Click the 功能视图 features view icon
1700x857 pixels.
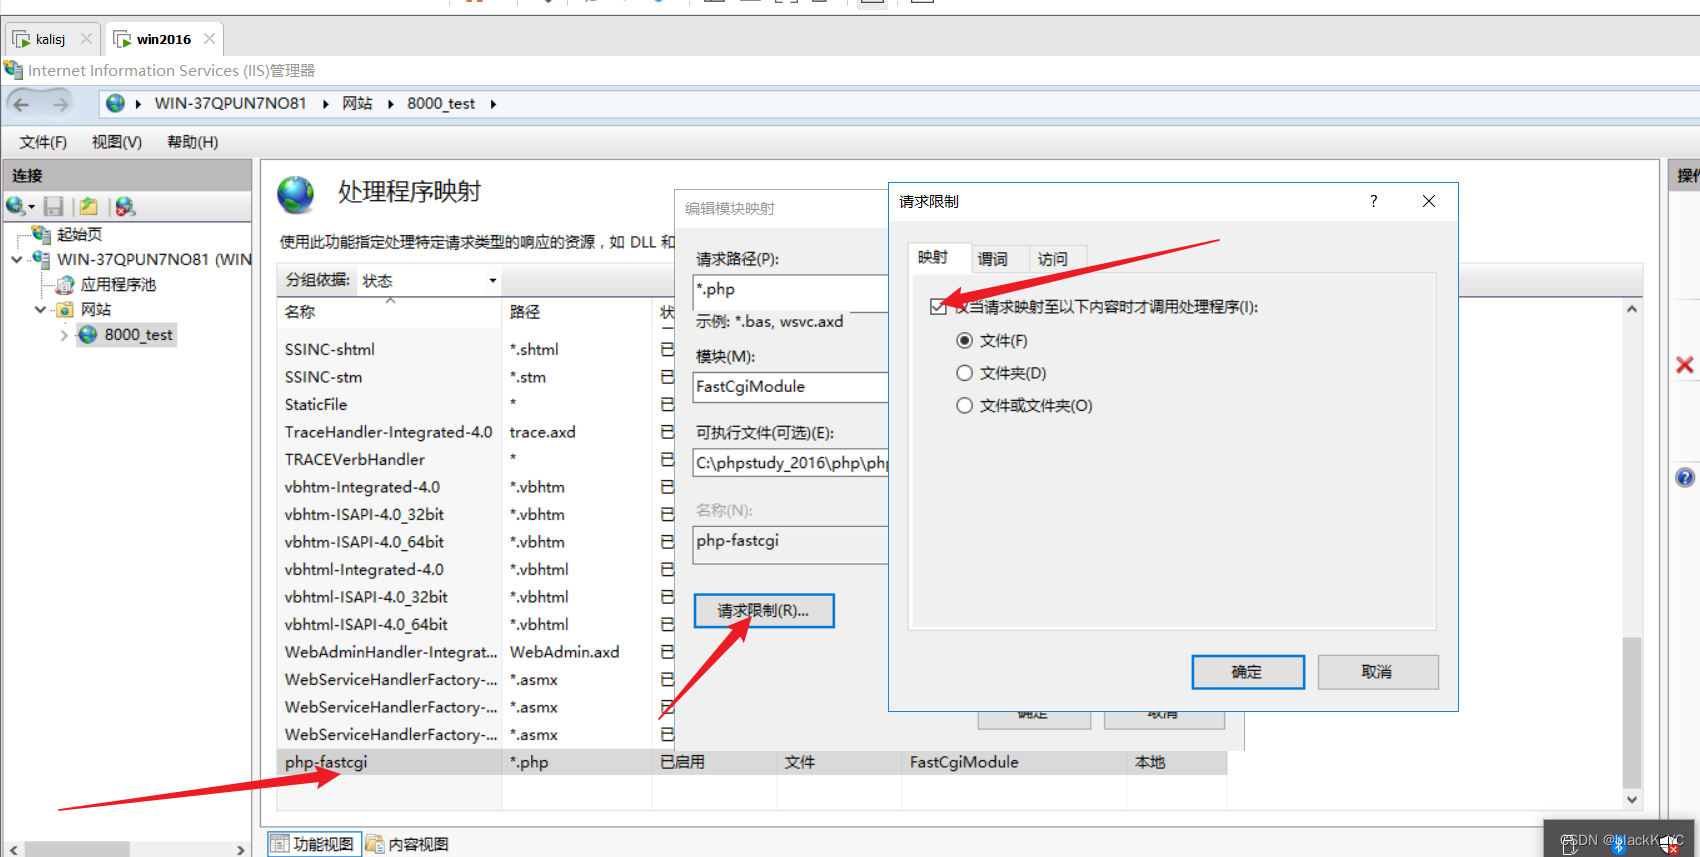point(280,844)
